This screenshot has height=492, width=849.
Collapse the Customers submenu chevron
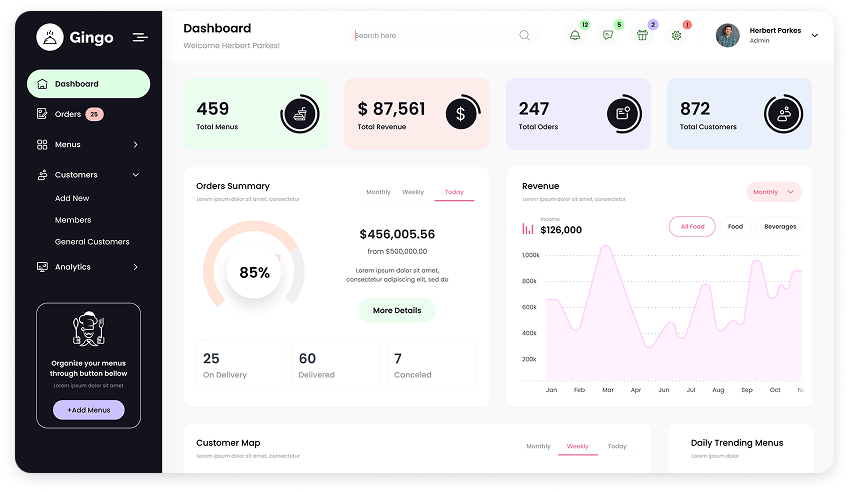coord(136,175)
